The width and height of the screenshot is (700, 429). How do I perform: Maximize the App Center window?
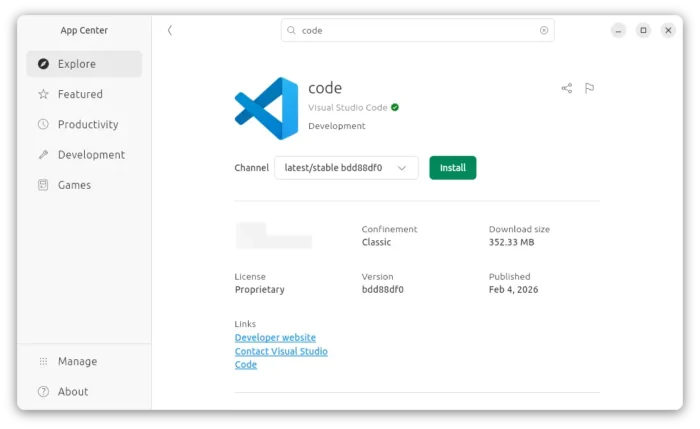(643, 30)
